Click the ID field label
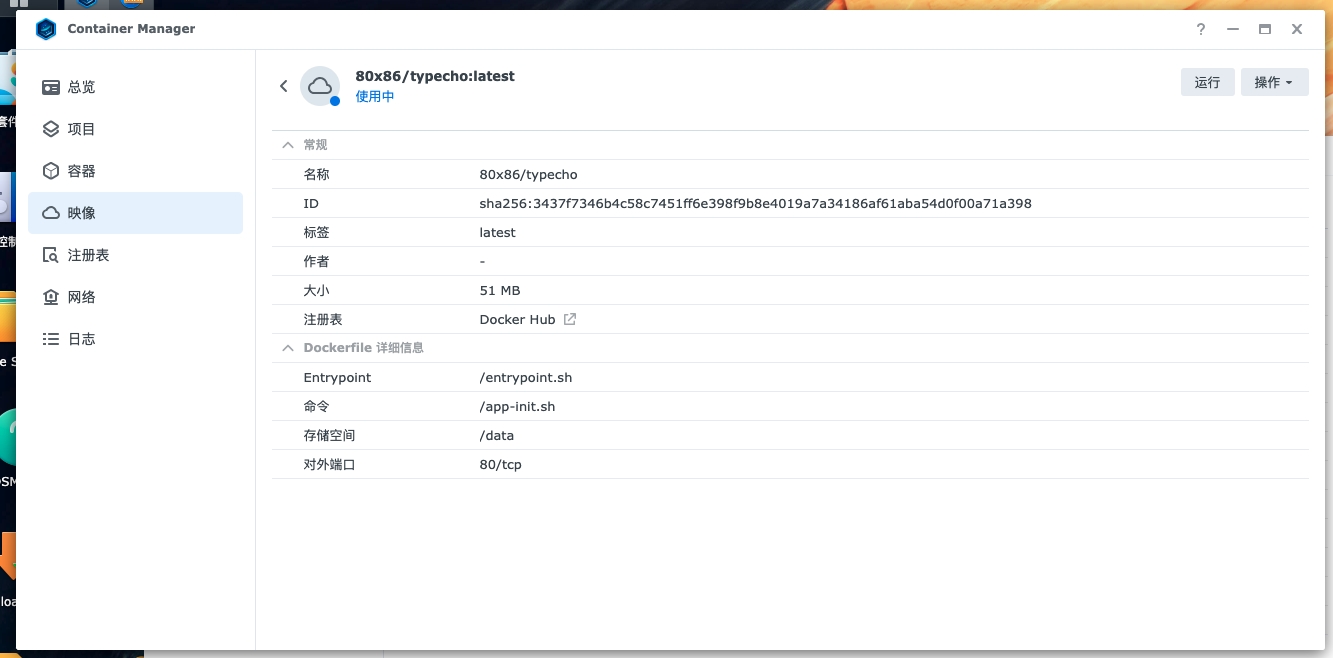Image resolution: width=1333 pixels, height=658 pixels. (x=311, y=203)
